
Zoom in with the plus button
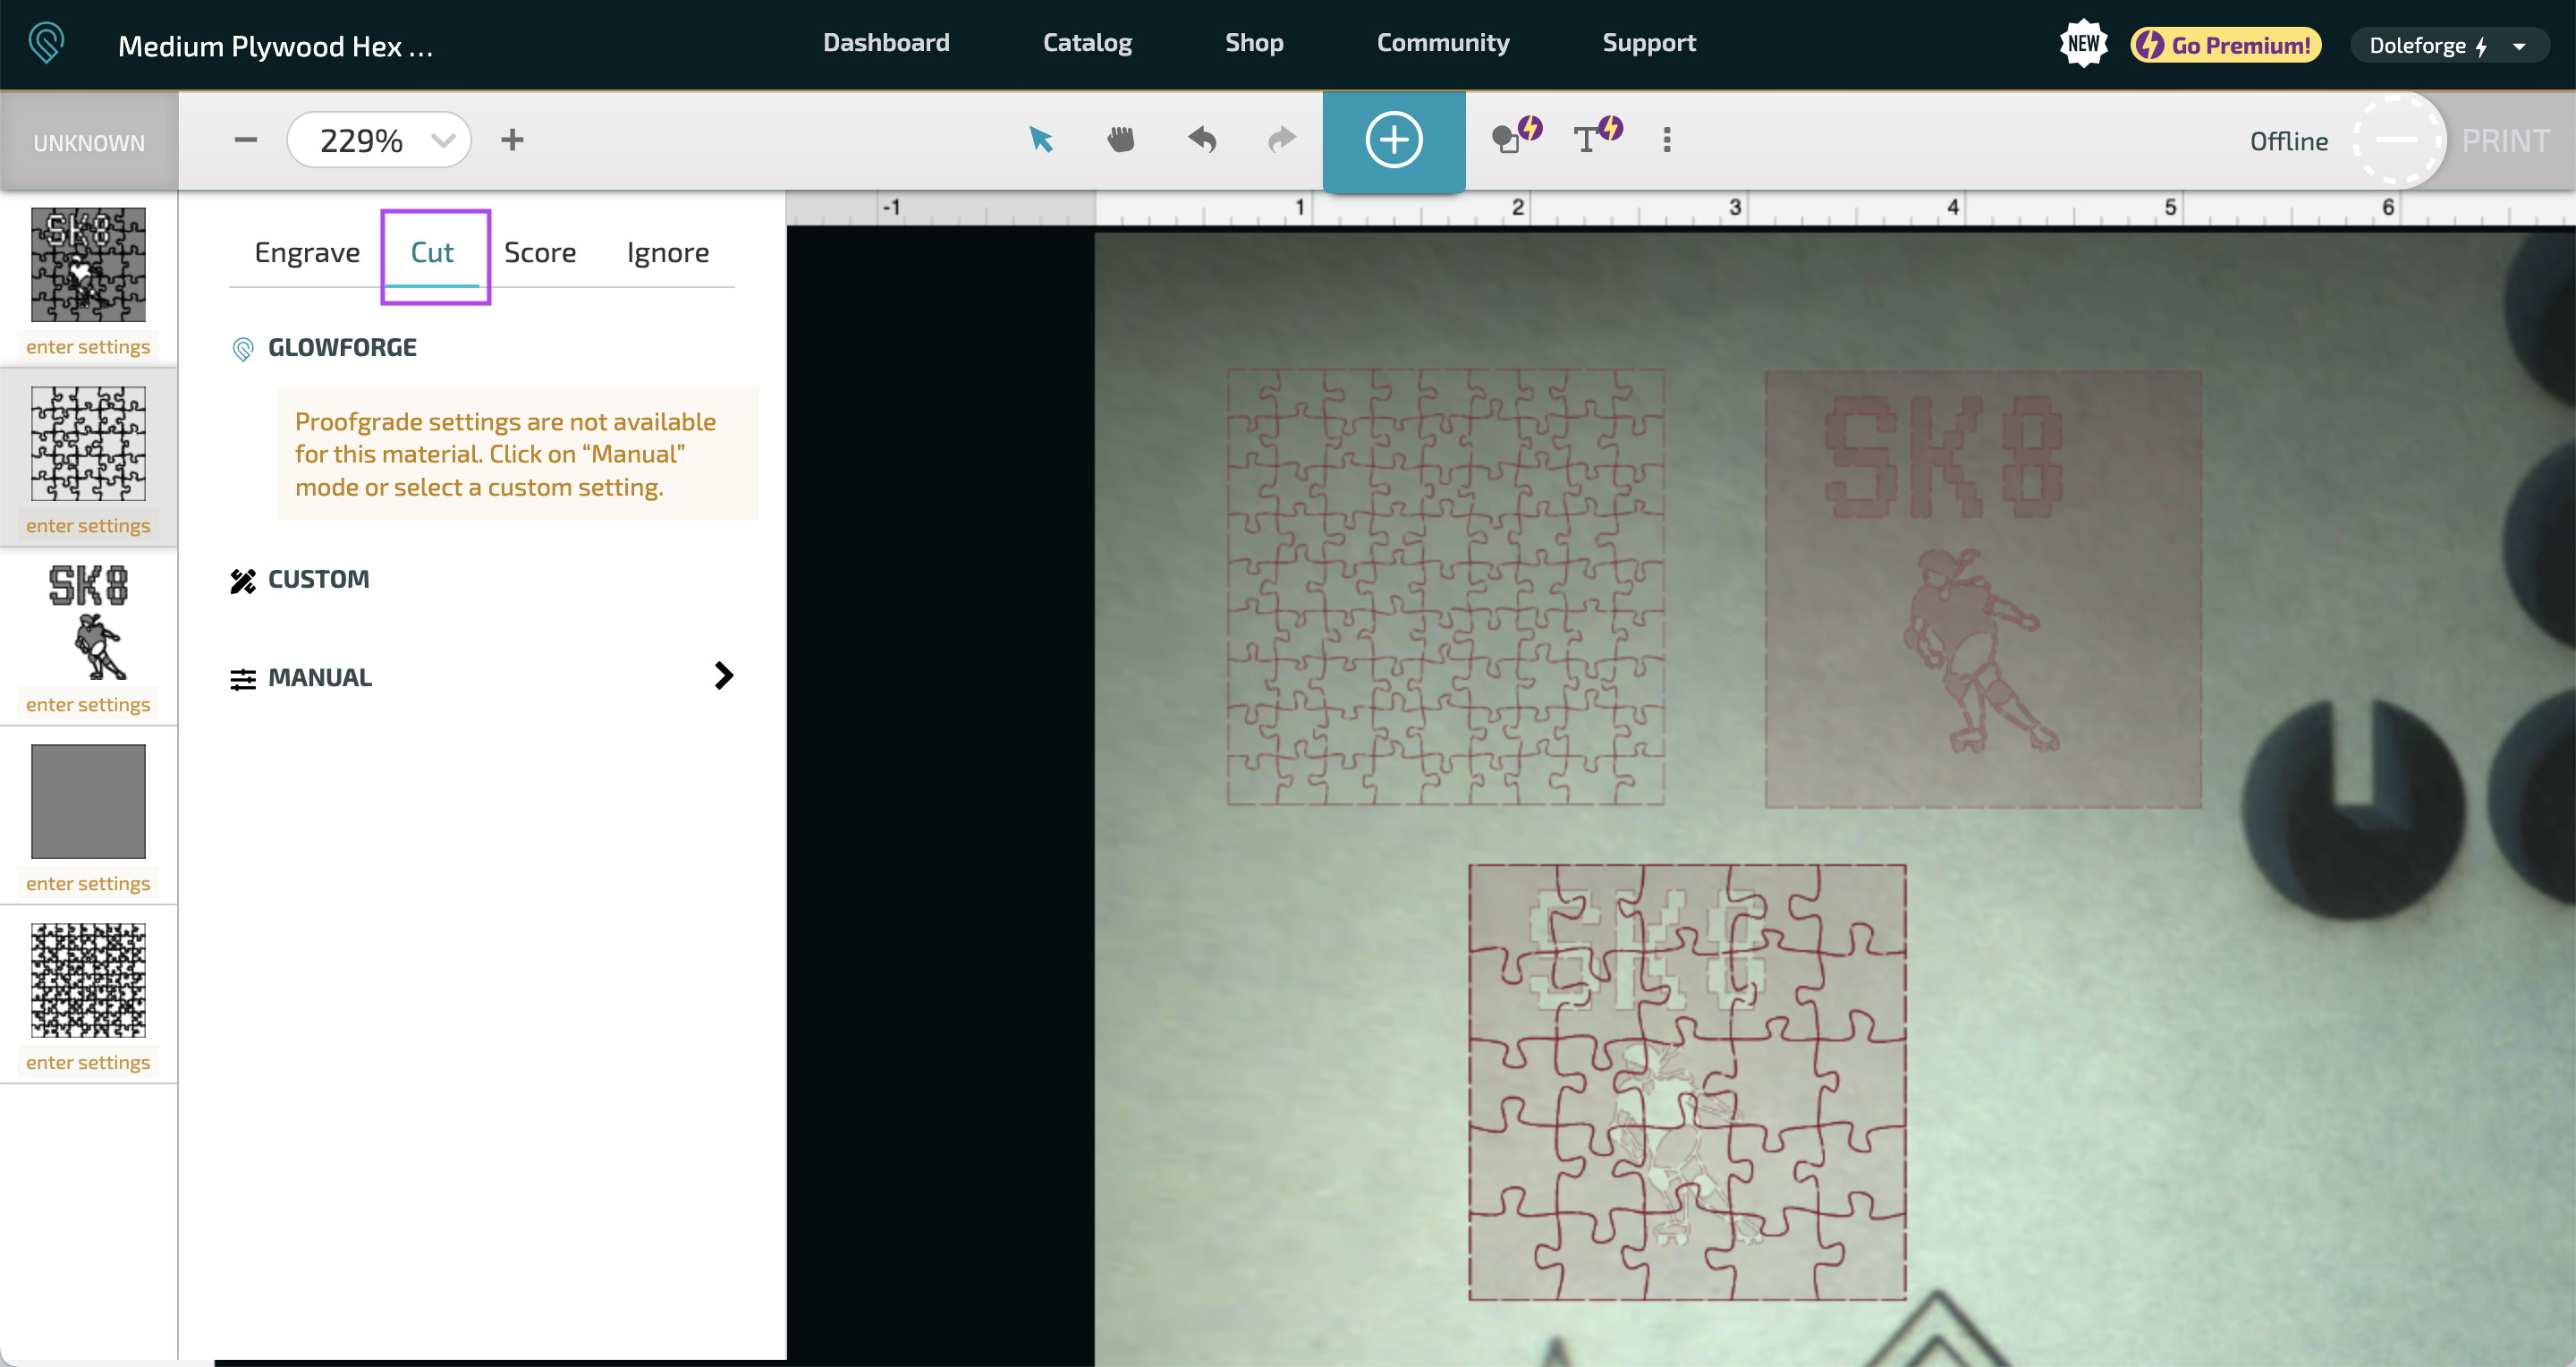pos(512,140)
